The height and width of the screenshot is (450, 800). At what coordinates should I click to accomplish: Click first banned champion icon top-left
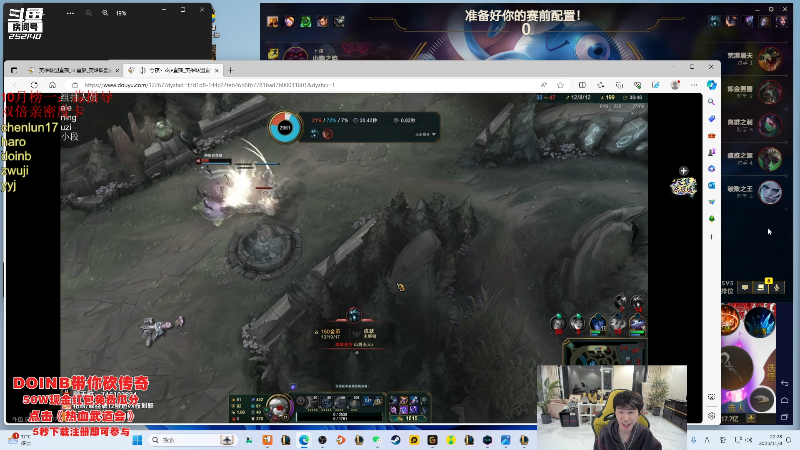[272, 21]
